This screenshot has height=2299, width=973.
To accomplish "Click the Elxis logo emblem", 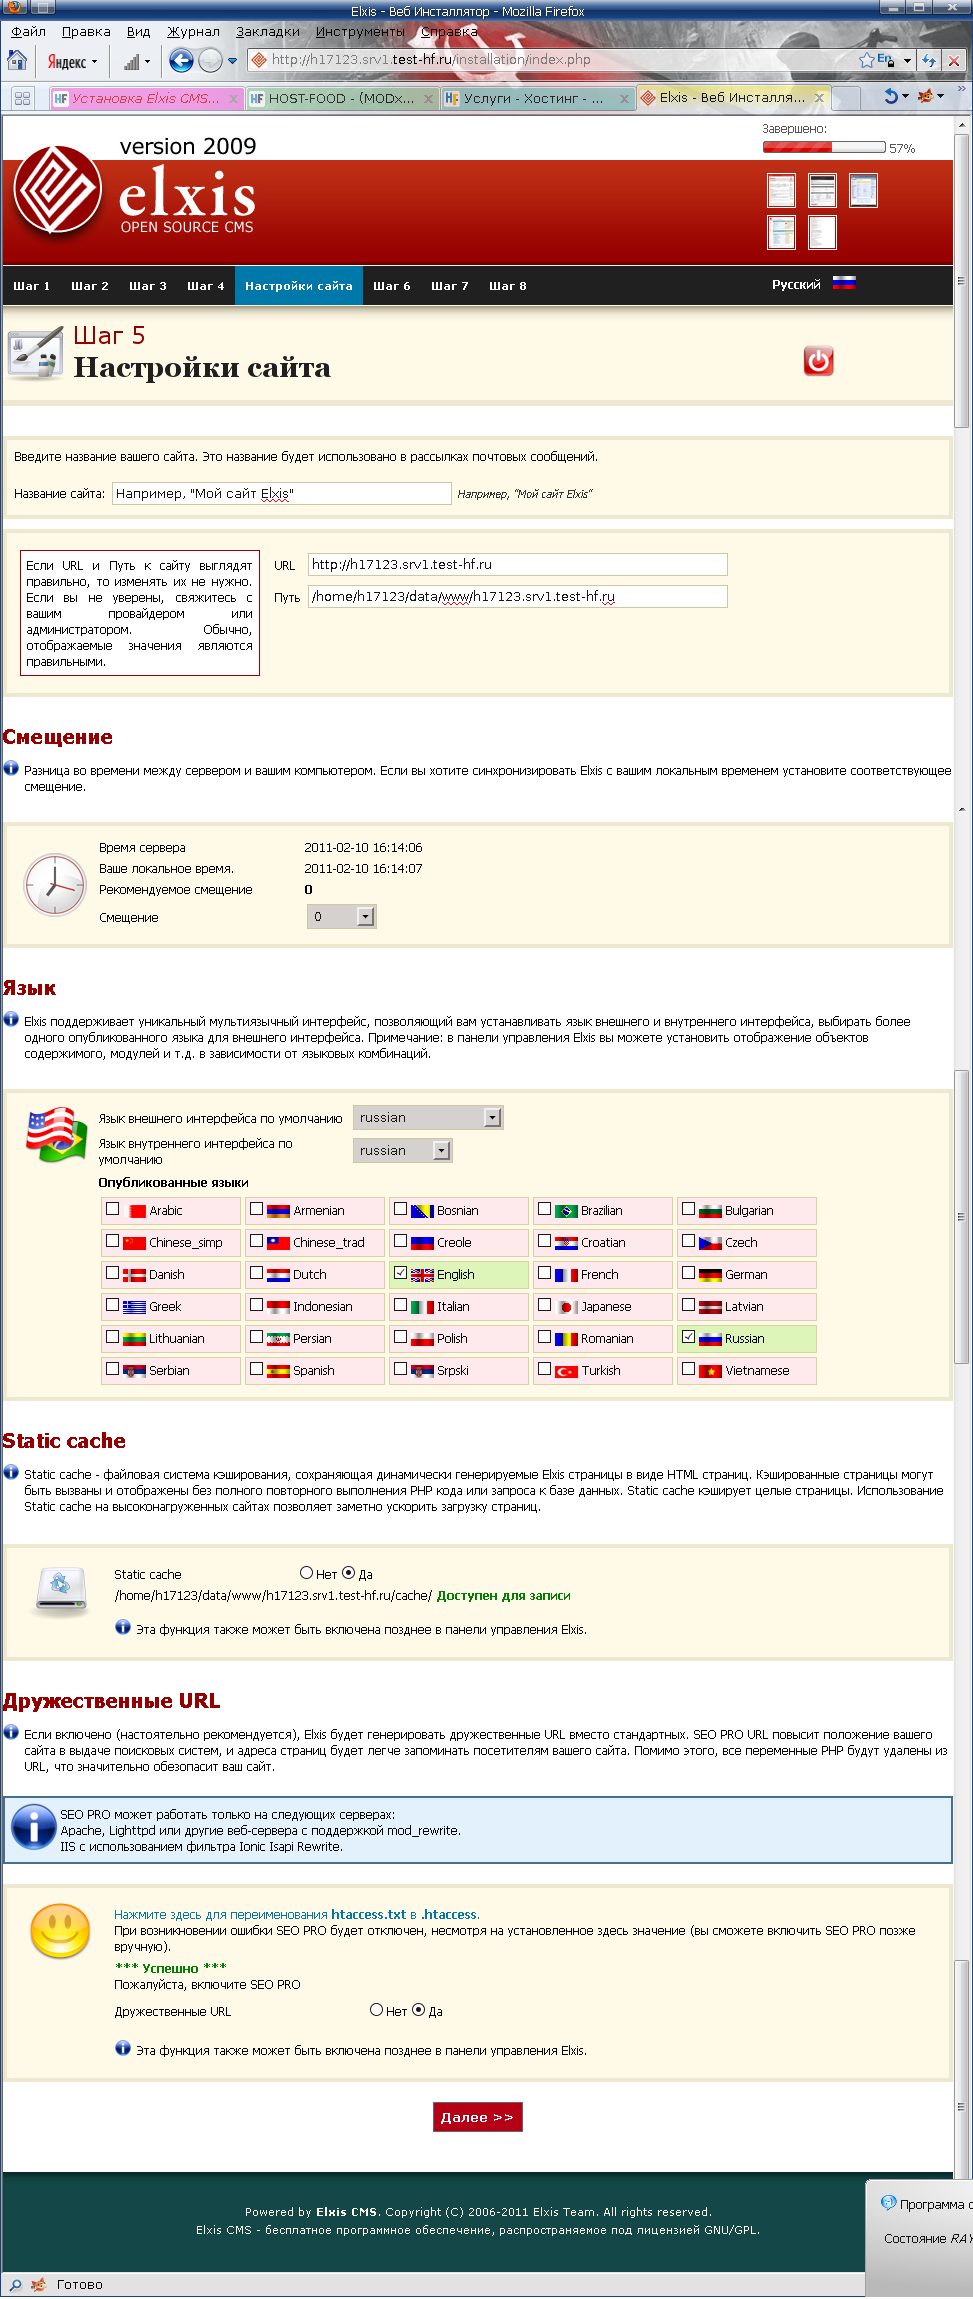I will 58,191.
